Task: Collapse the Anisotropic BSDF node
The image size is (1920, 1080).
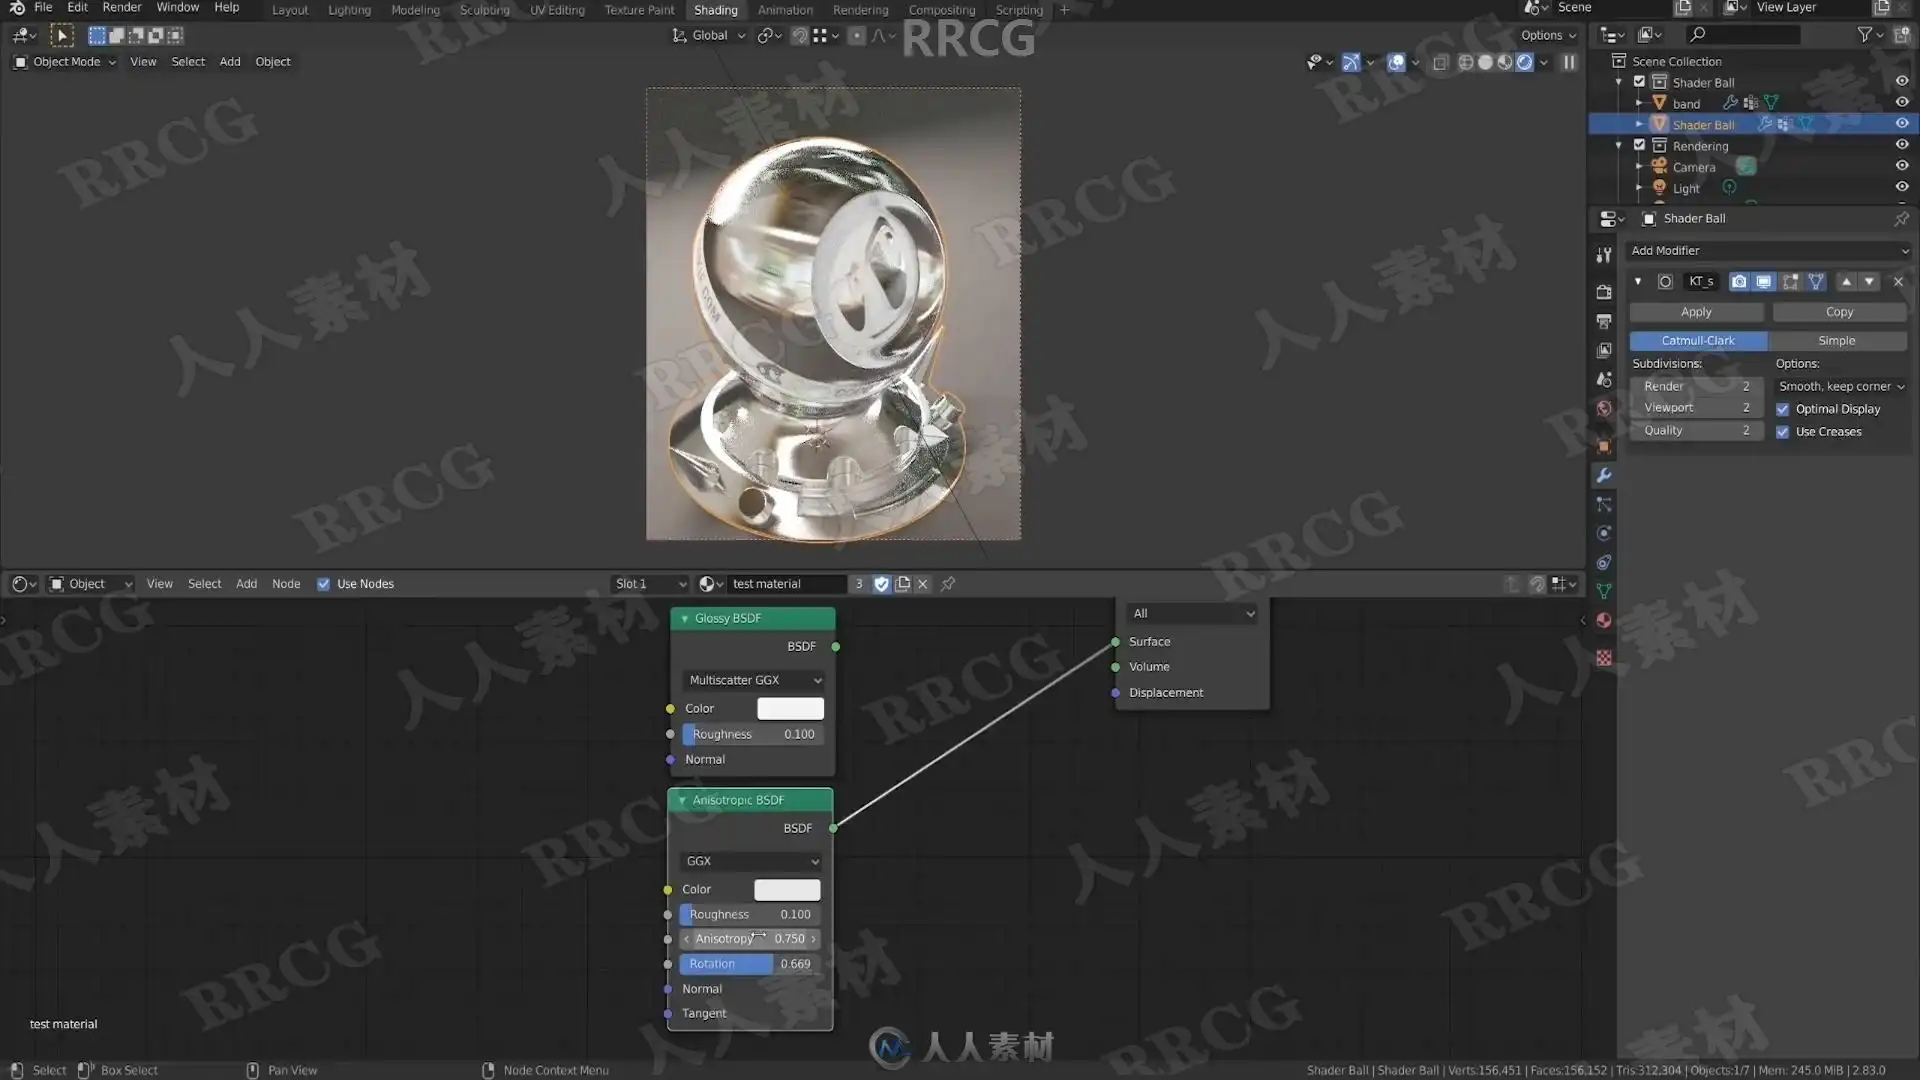Action: (x=682, y=800)
